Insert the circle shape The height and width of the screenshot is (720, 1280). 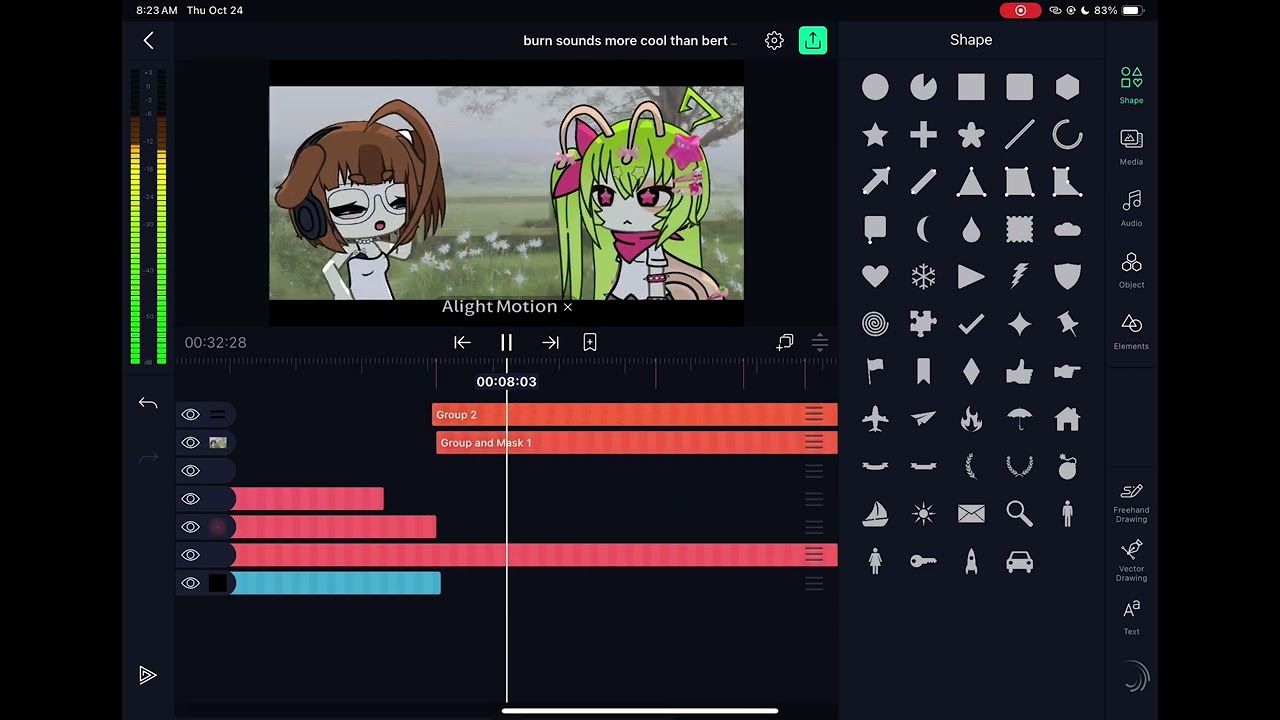[x=875, y=87]
